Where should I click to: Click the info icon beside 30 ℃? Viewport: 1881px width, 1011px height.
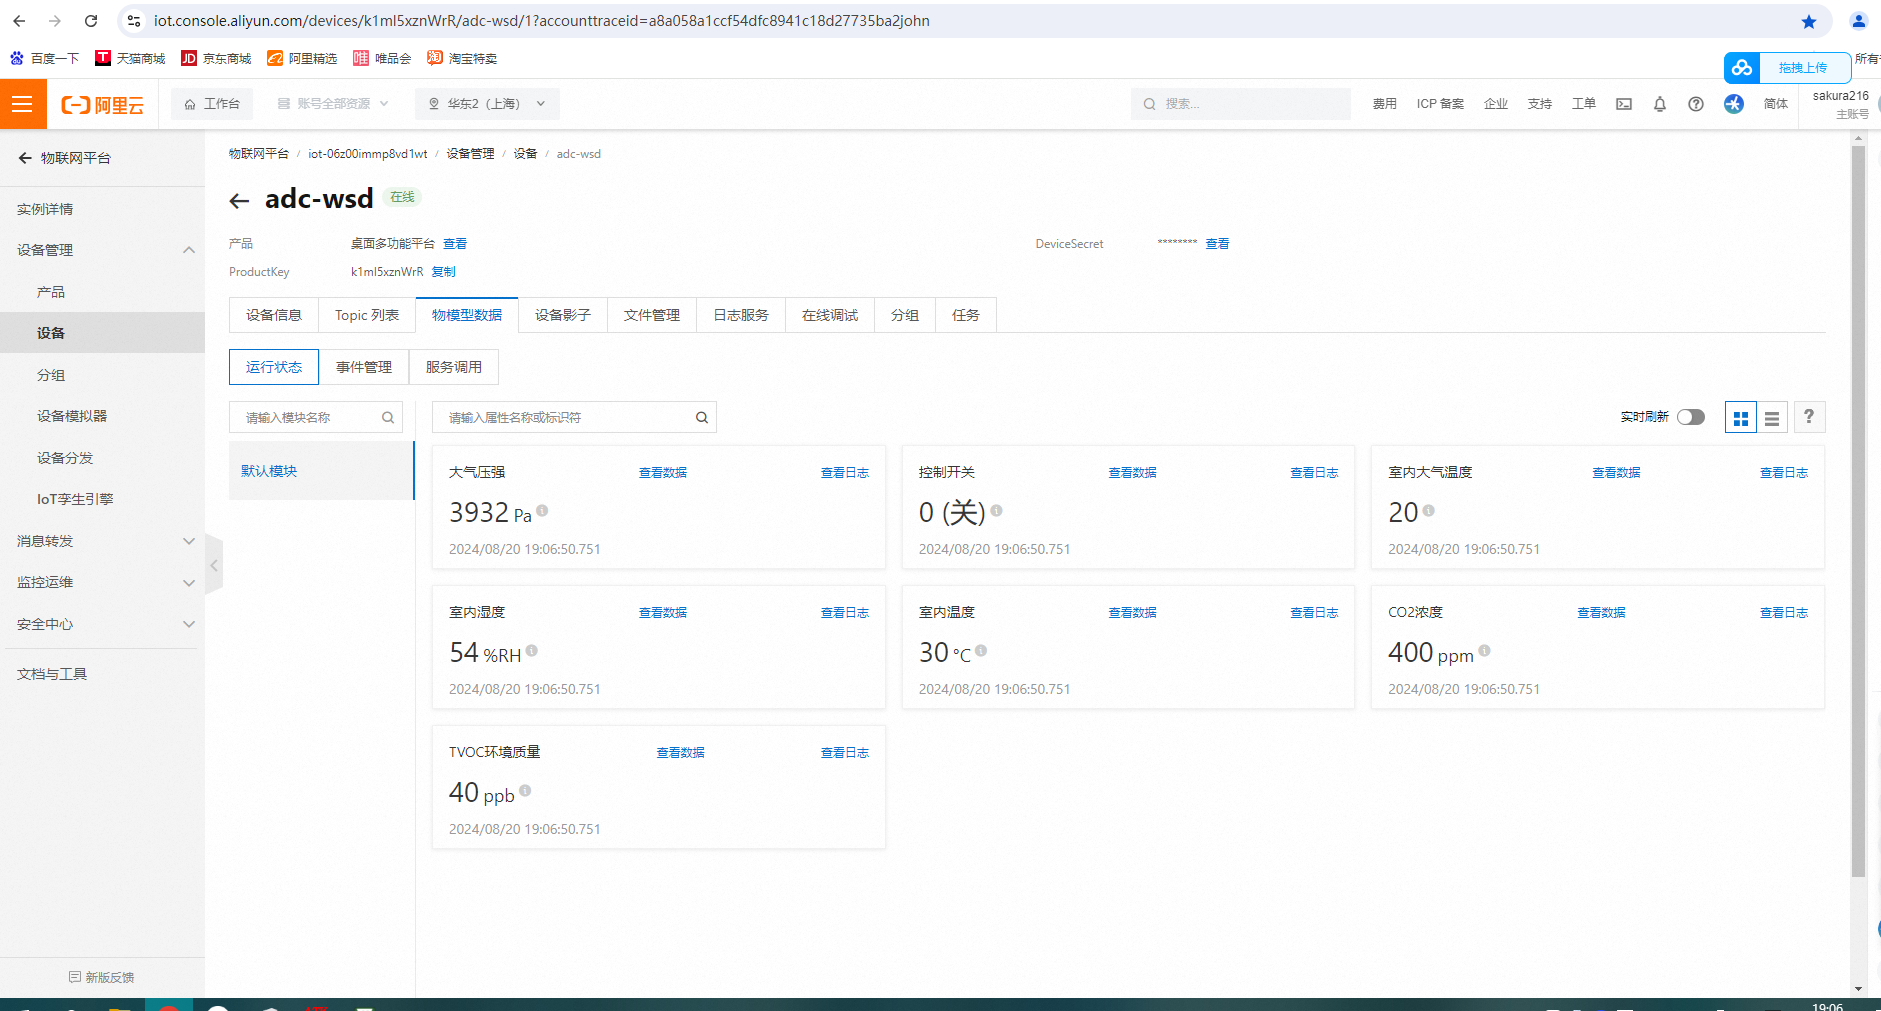981,651
